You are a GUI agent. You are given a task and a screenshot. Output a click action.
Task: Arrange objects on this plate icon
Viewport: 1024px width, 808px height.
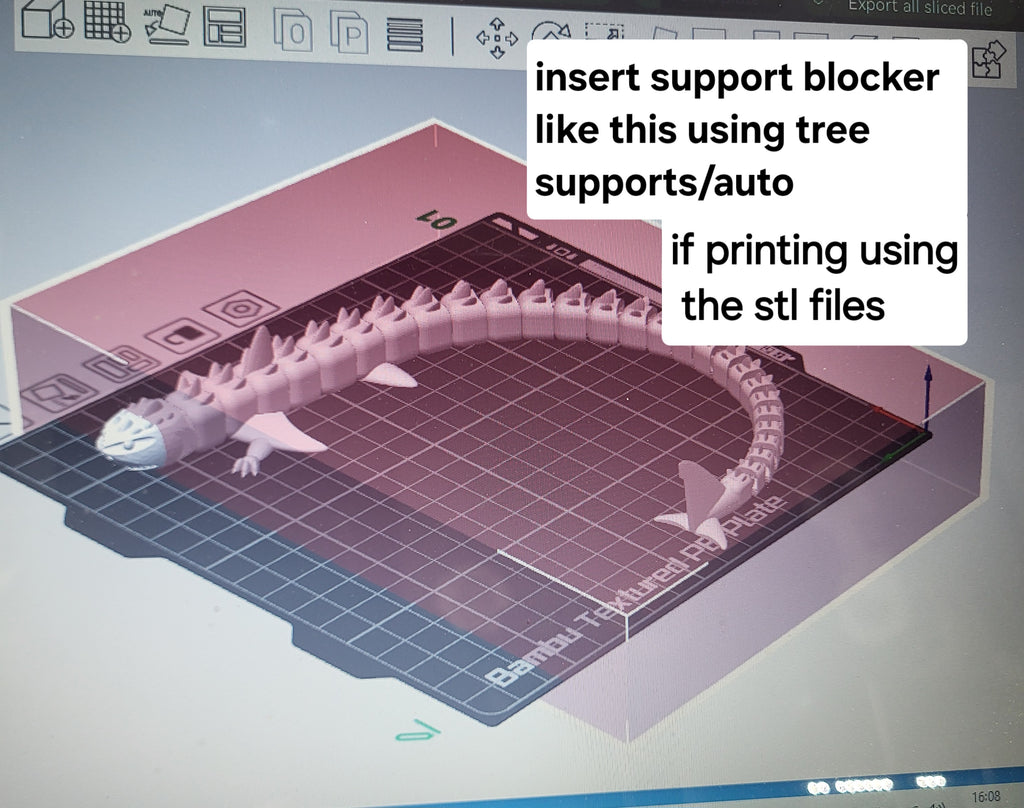(x=122, y=362)
